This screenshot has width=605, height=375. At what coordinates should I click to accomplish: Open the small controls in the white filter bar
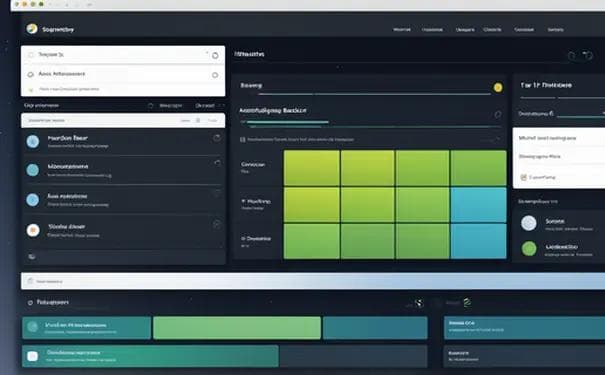tap(198, 120)
